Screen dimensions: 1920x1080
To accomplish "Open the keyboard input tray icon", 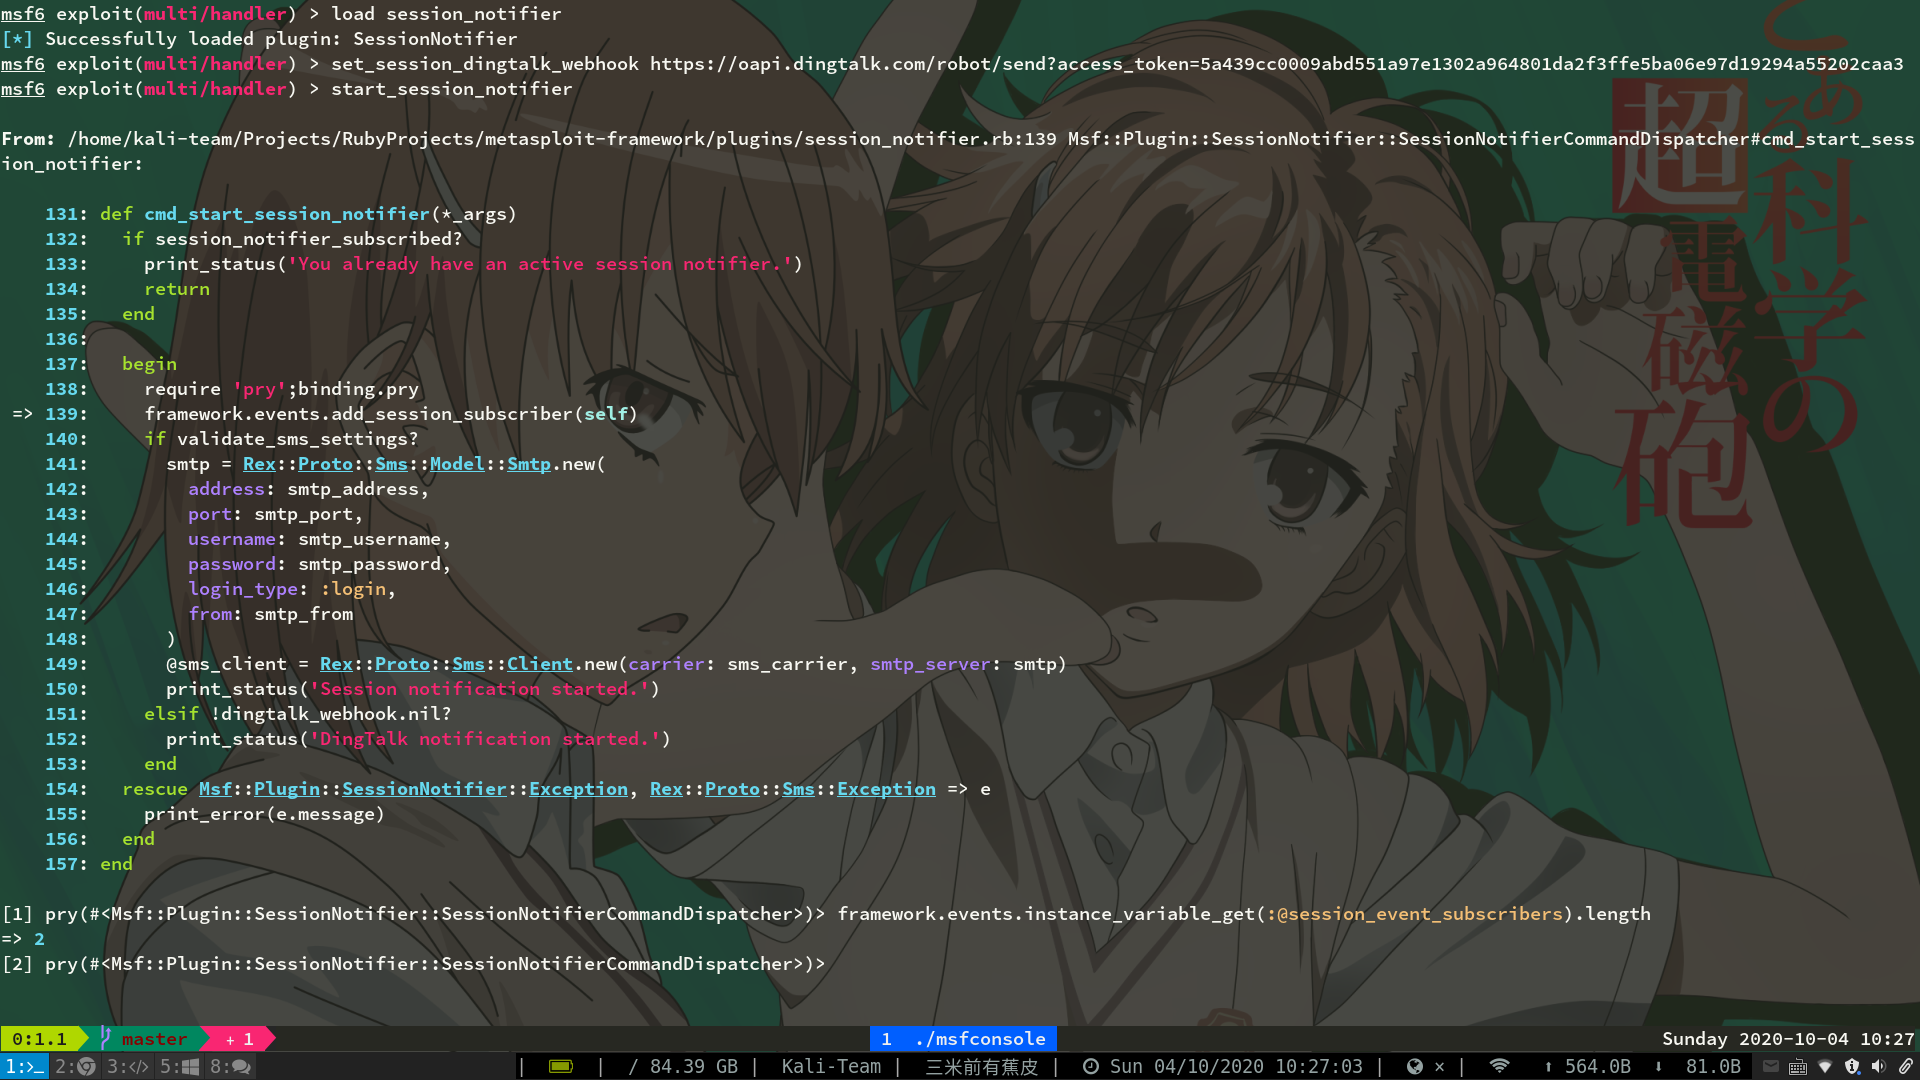I will 1798,1067.
